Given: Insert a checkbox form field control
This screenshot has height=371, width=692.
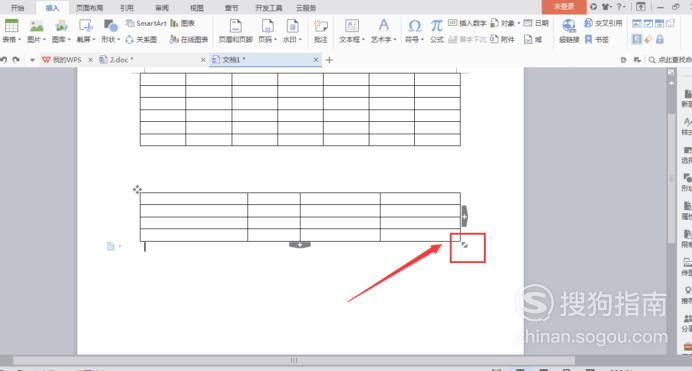Looking at the screenshot, I should (x=648, y=23).
